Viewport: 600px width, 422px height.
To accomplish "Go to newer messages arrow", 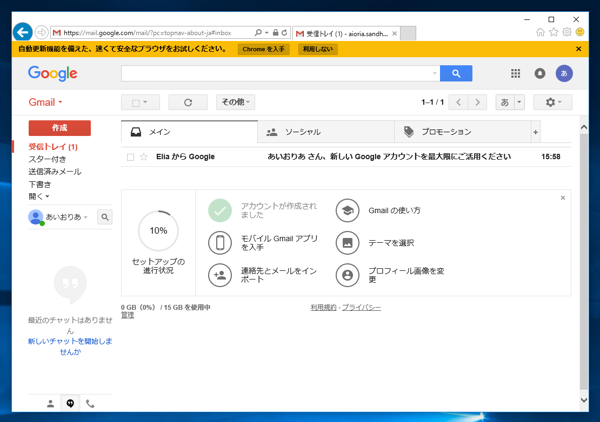I will [458, 103].
